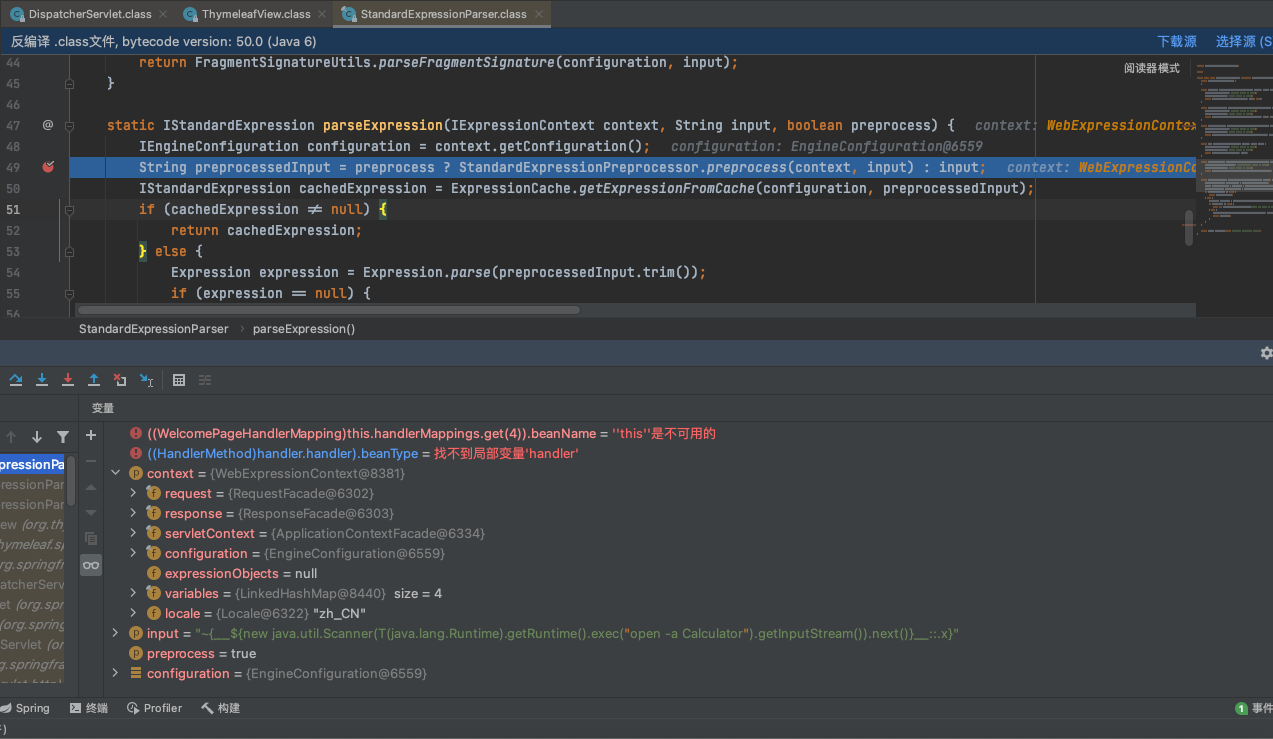The width and height of the screenshot is (1273, 739).
Task: Expand the variables LinkedHashMap node
Action: pyautogui.click(x=134, y=593)
